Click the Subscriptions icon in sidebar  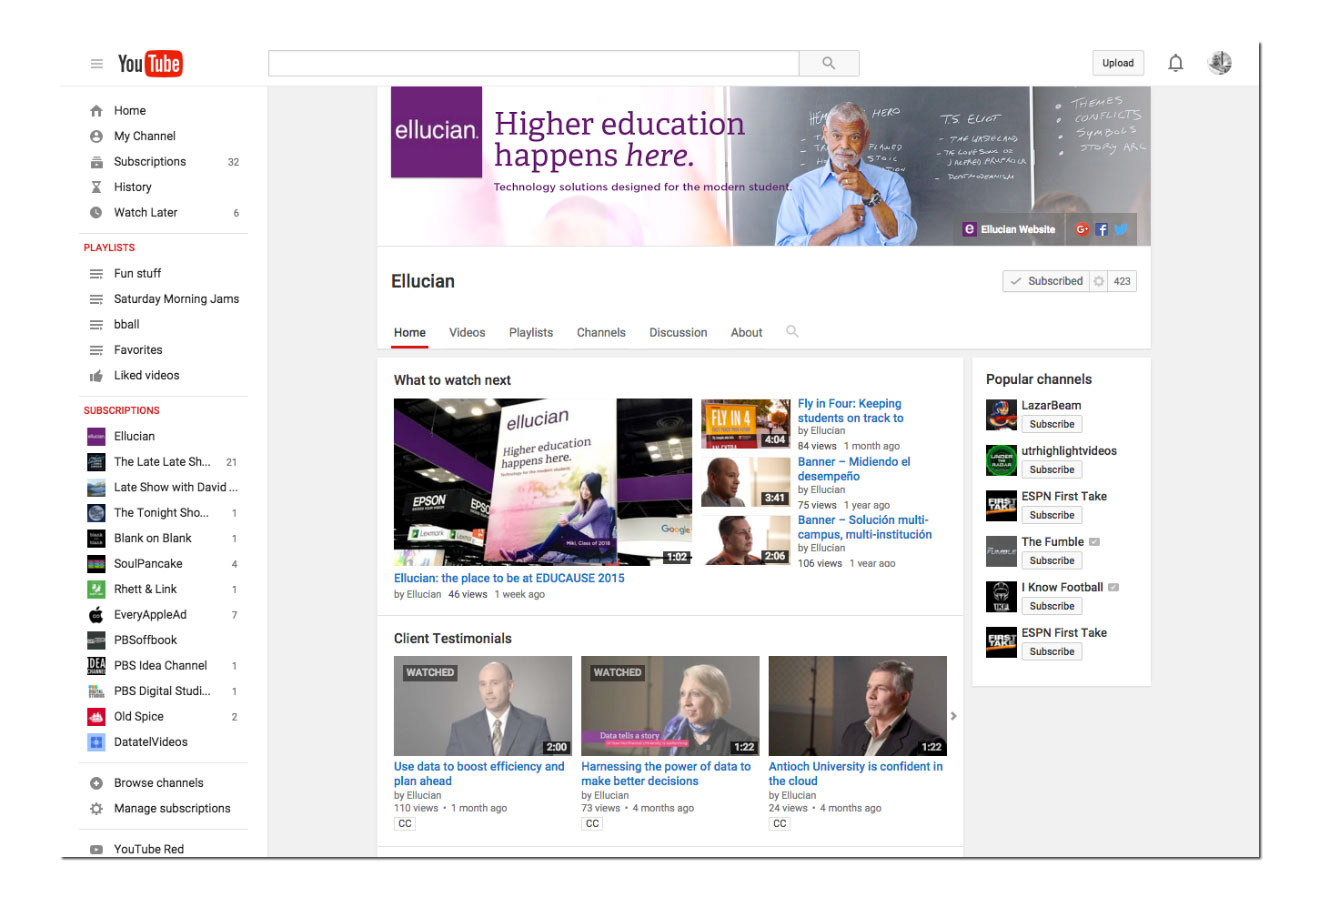[x=96, y=162]
